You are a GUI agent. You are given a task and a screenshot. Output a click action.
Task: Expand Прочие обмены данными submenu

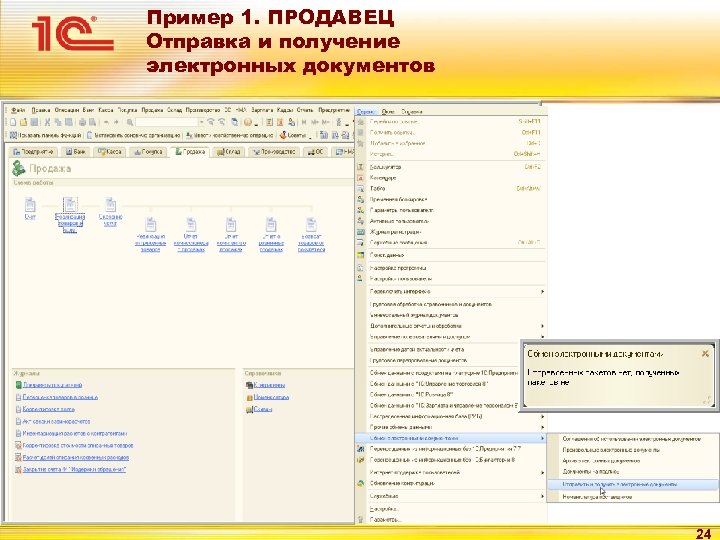pos(451,427)
